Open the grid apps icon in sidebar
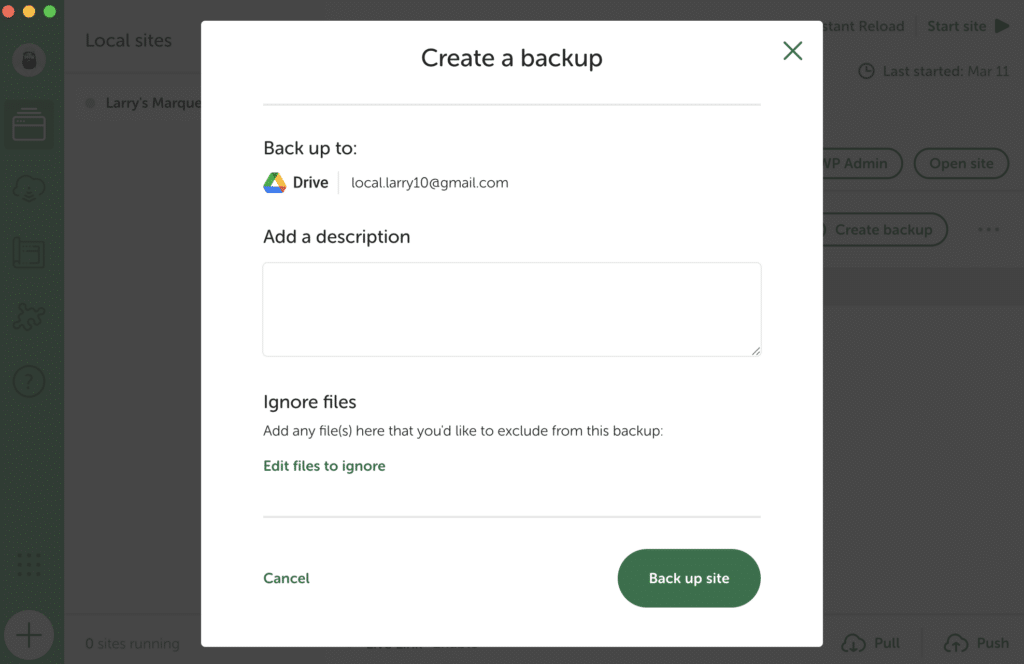Viewport: 1024px width, 664px height. point(29,565)
